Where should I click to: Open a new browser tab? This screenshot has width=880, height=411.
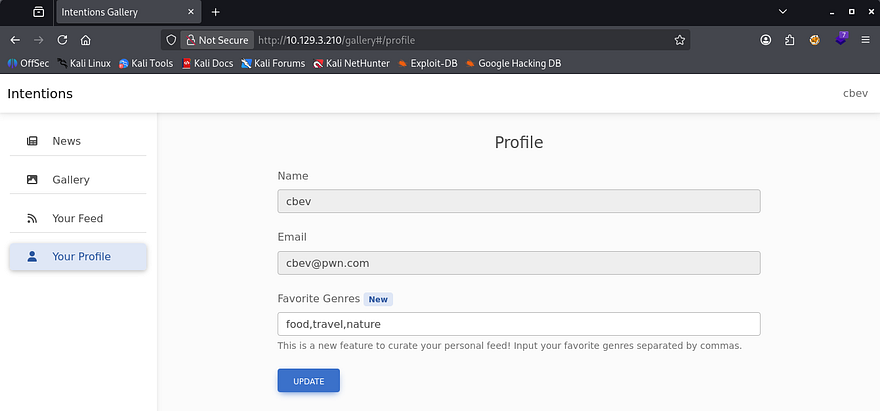[215, 12]
